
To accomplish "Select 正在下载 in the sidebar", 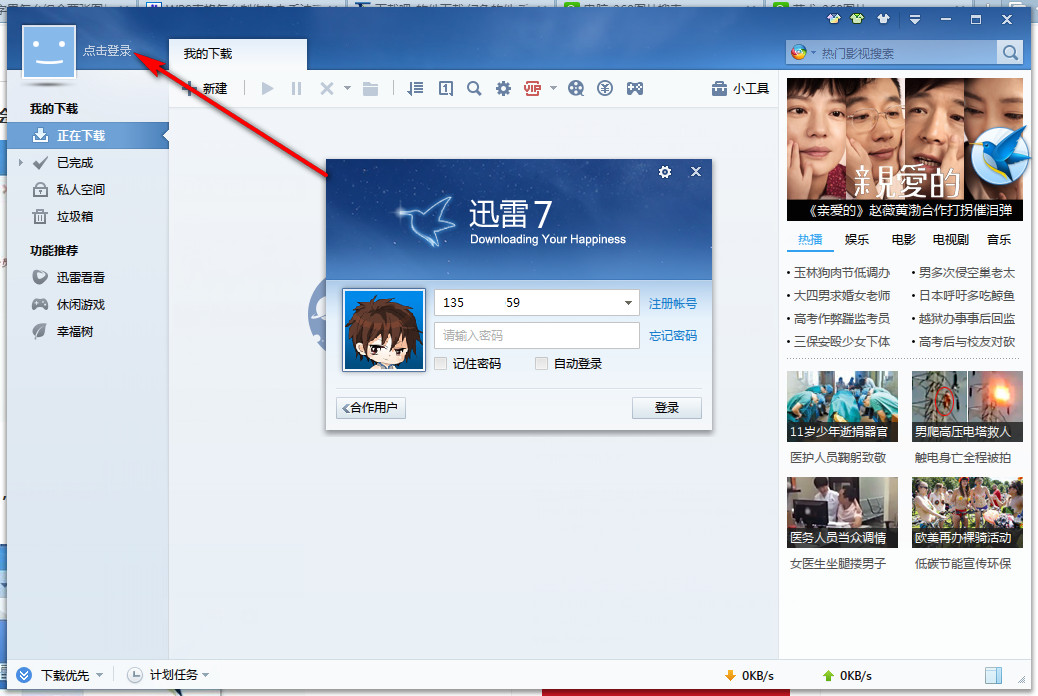I will click(87, 135).
